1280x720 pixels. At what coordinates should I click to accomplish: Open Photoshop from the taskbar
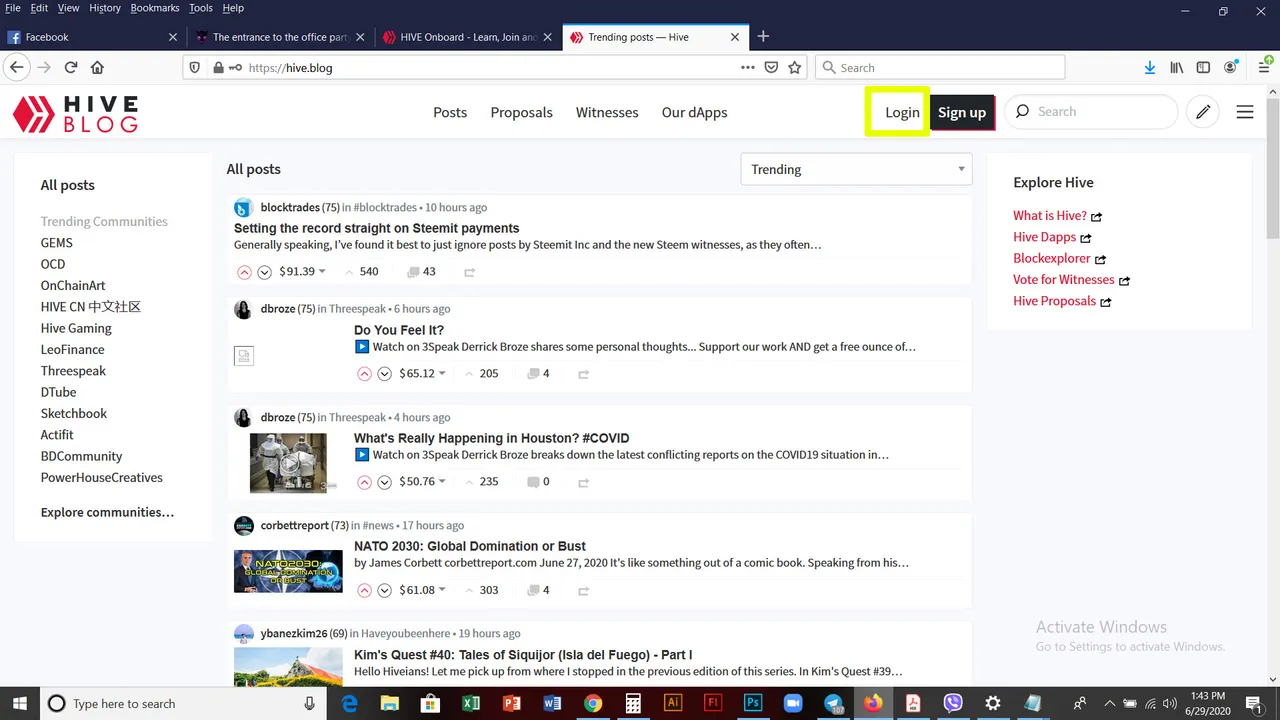tap(753, 703)
